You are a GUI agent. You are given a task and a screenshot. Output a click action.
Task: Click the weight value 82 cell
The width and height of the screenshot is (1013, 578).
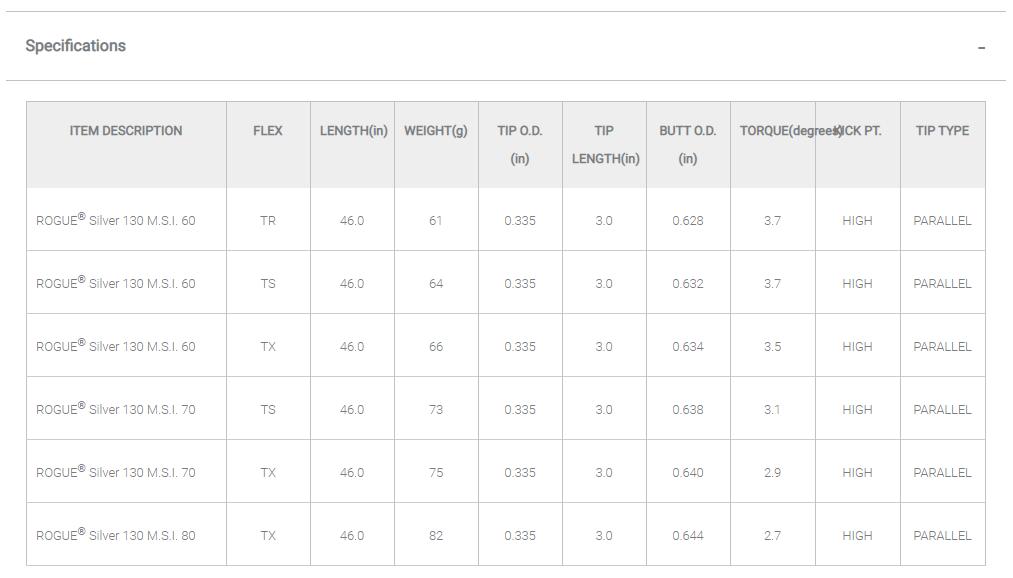(x=436, y=536)
